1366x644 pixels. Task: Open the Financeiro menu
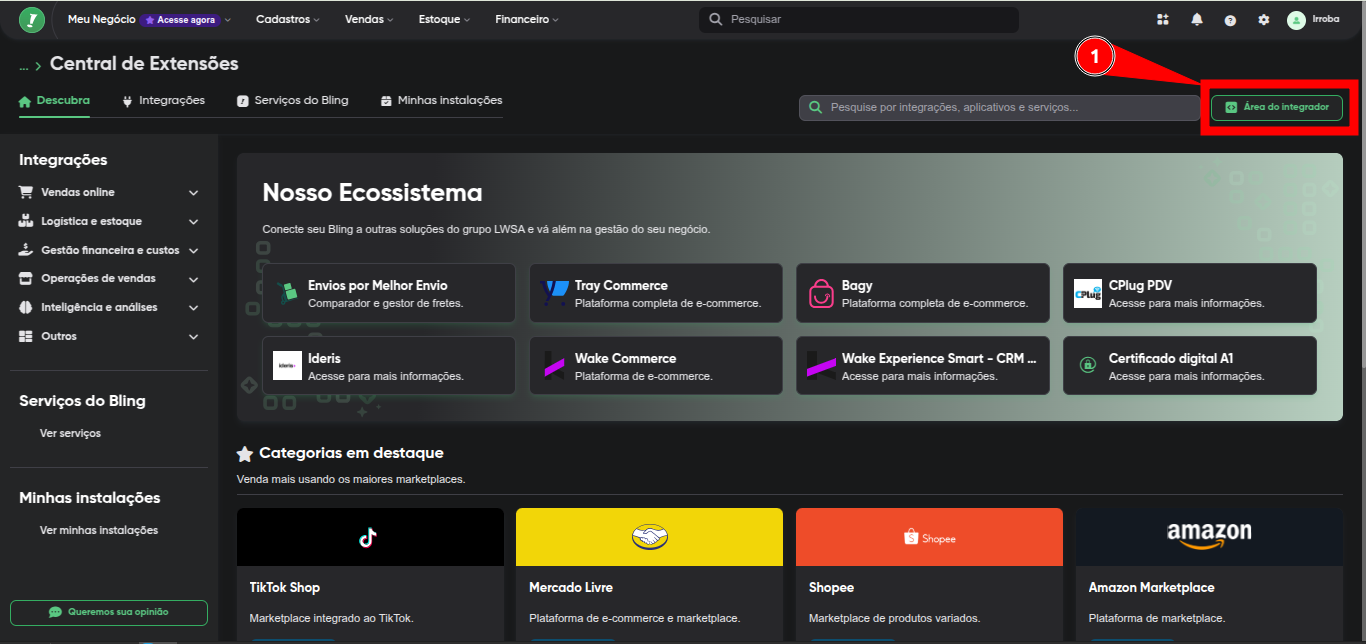pyautogui.click(x=527, y=20)
